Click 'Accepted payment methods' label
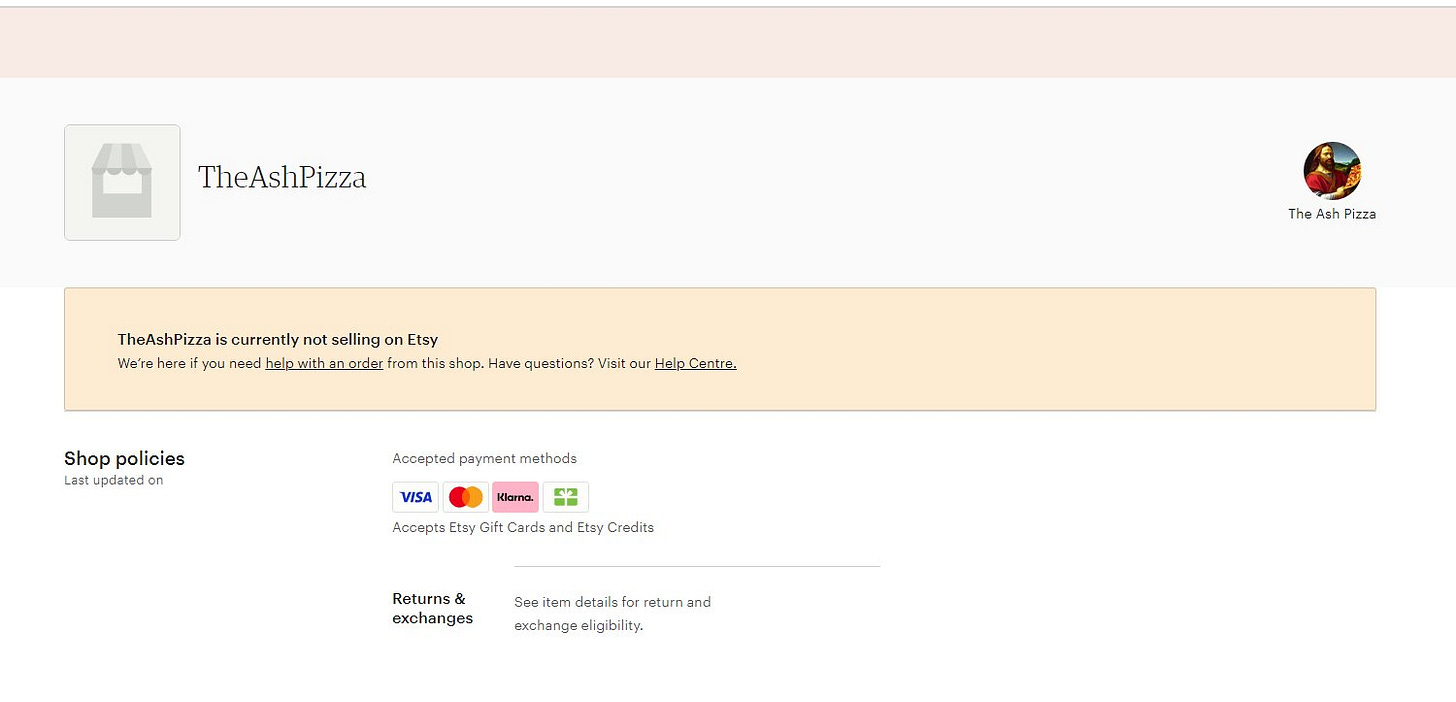 (484, 459)
